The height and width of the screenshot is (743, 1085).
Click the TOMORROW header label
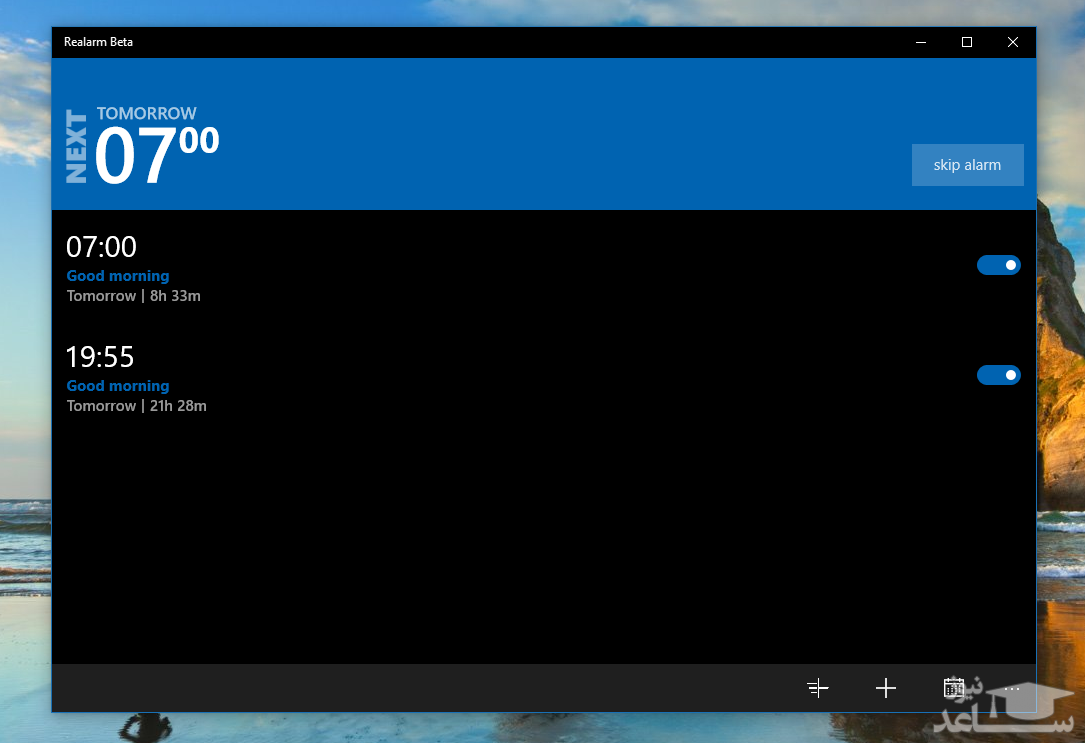(x=147, y=113)
